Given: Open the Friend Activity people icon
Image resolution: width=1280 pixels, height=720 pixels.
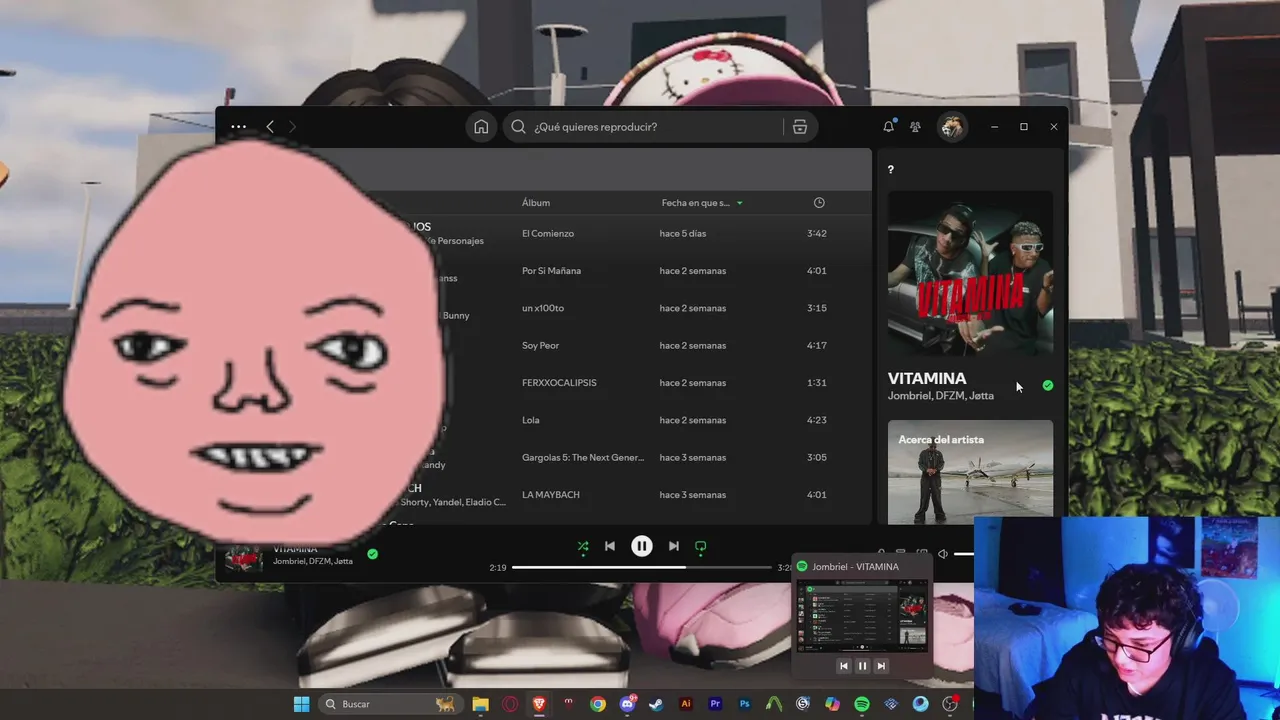Looking at the screenshot, I should coord(915,127).
